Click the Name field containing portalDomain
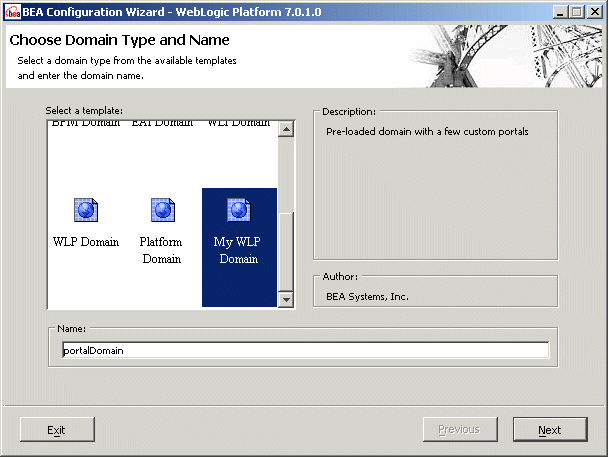The width and height of the screenshot is (608, 457). pyautogui.click(x=306, y=350)
